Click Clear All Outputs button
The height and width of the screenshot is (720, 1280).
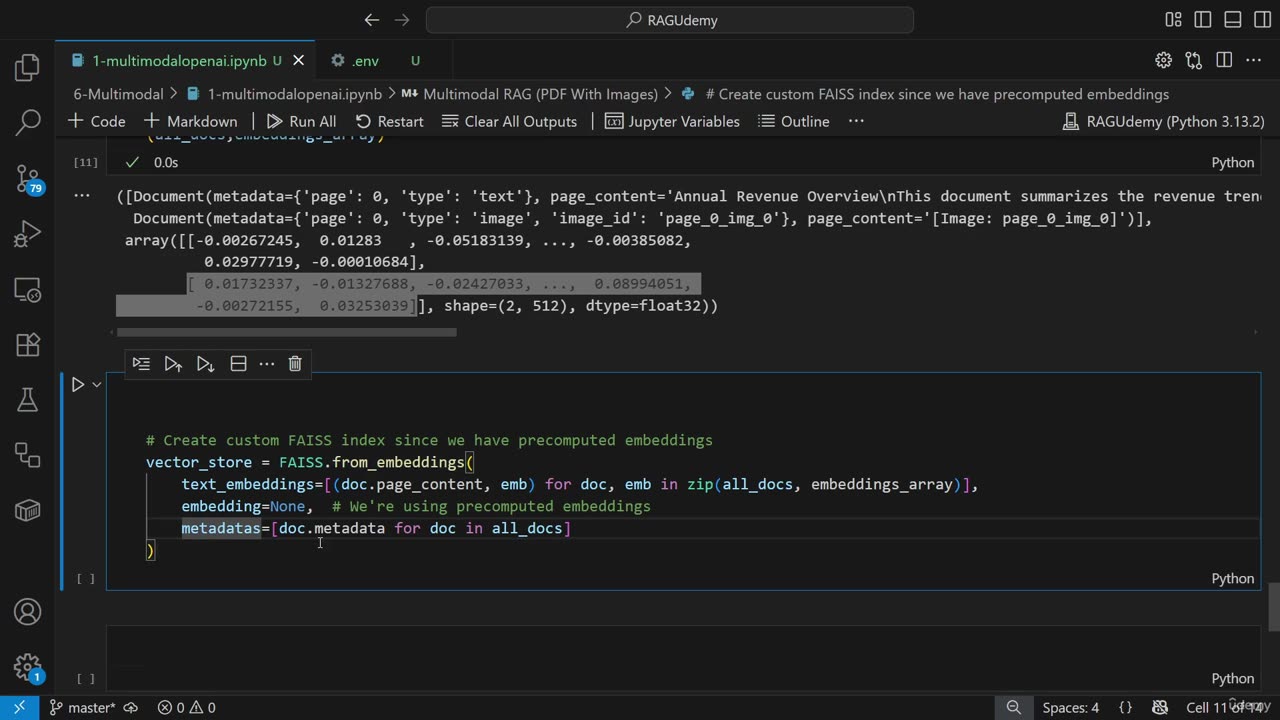(x=509, y=121)
